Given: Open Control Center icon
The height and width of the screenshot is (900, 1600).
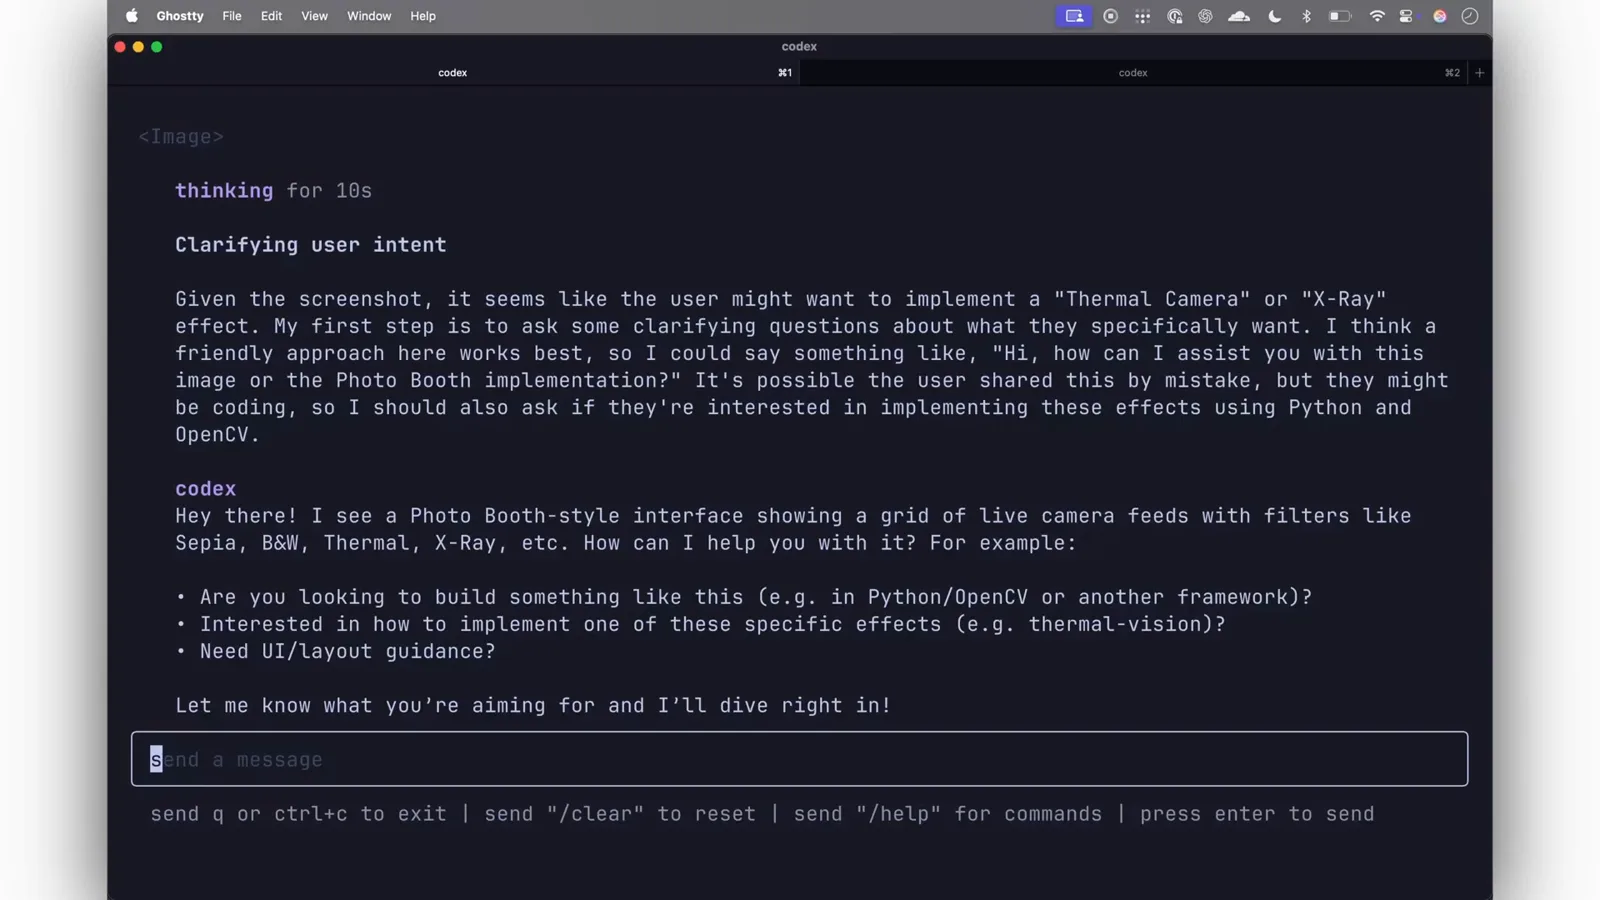Looking at the screenshot, I should (1407, 16).
